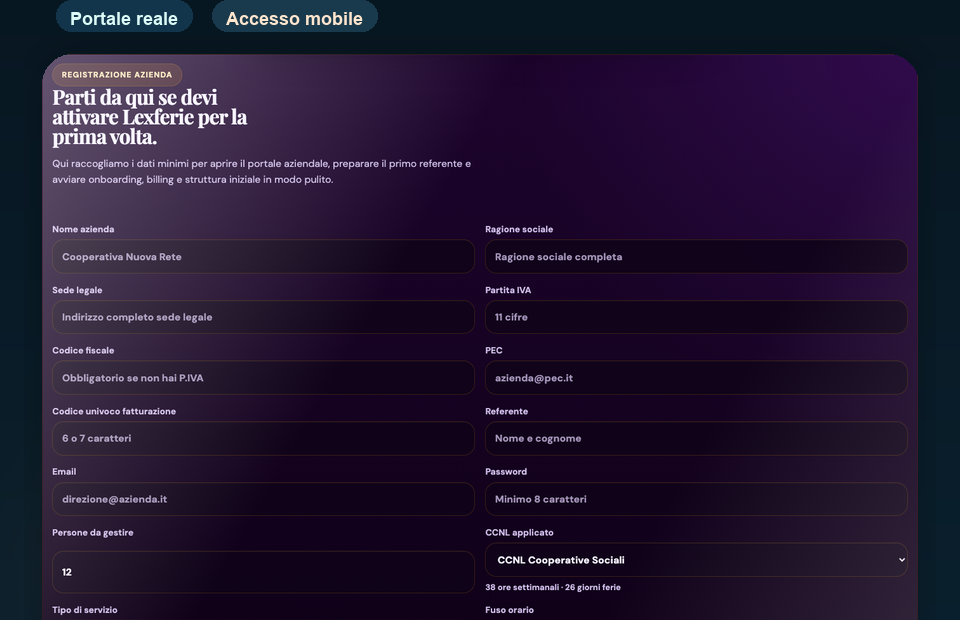The height and width of the screenshot is (620, 960).
Task: Click the REGISTRAZIONE AZIENDA badge
Action: [117, 74]
